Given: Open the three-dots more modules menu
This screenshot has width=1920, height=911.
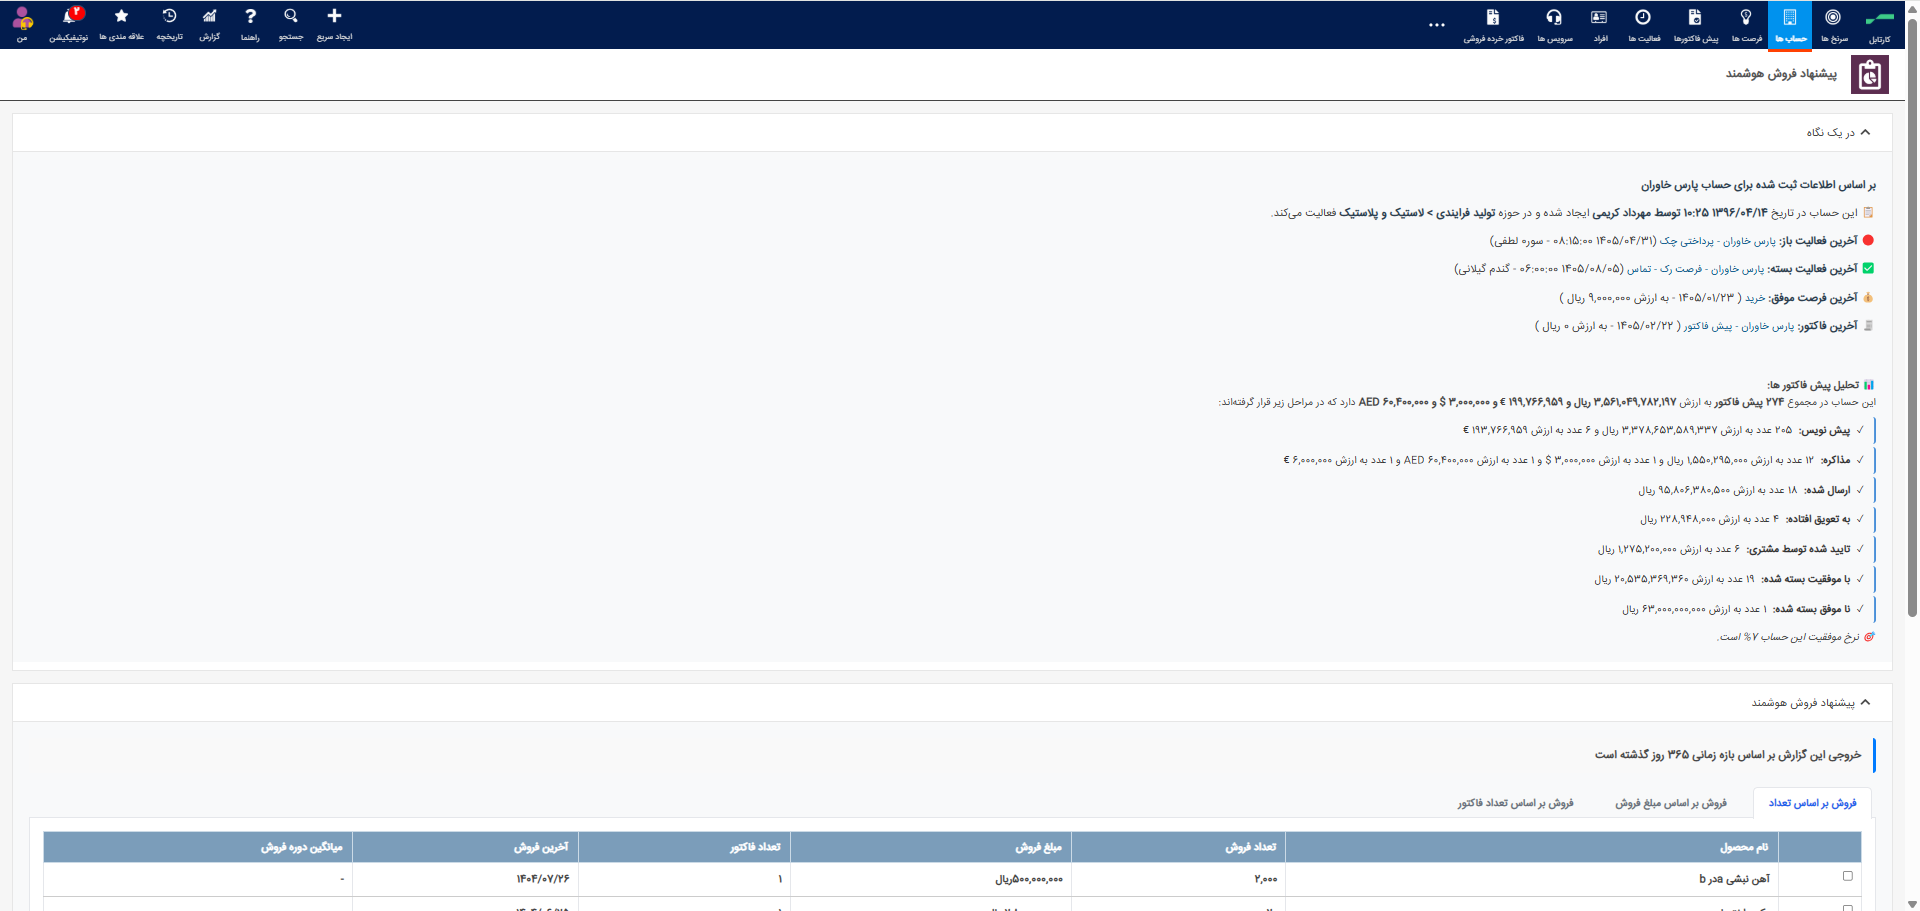Looking at the screenshot, I should coord(1437,25).
